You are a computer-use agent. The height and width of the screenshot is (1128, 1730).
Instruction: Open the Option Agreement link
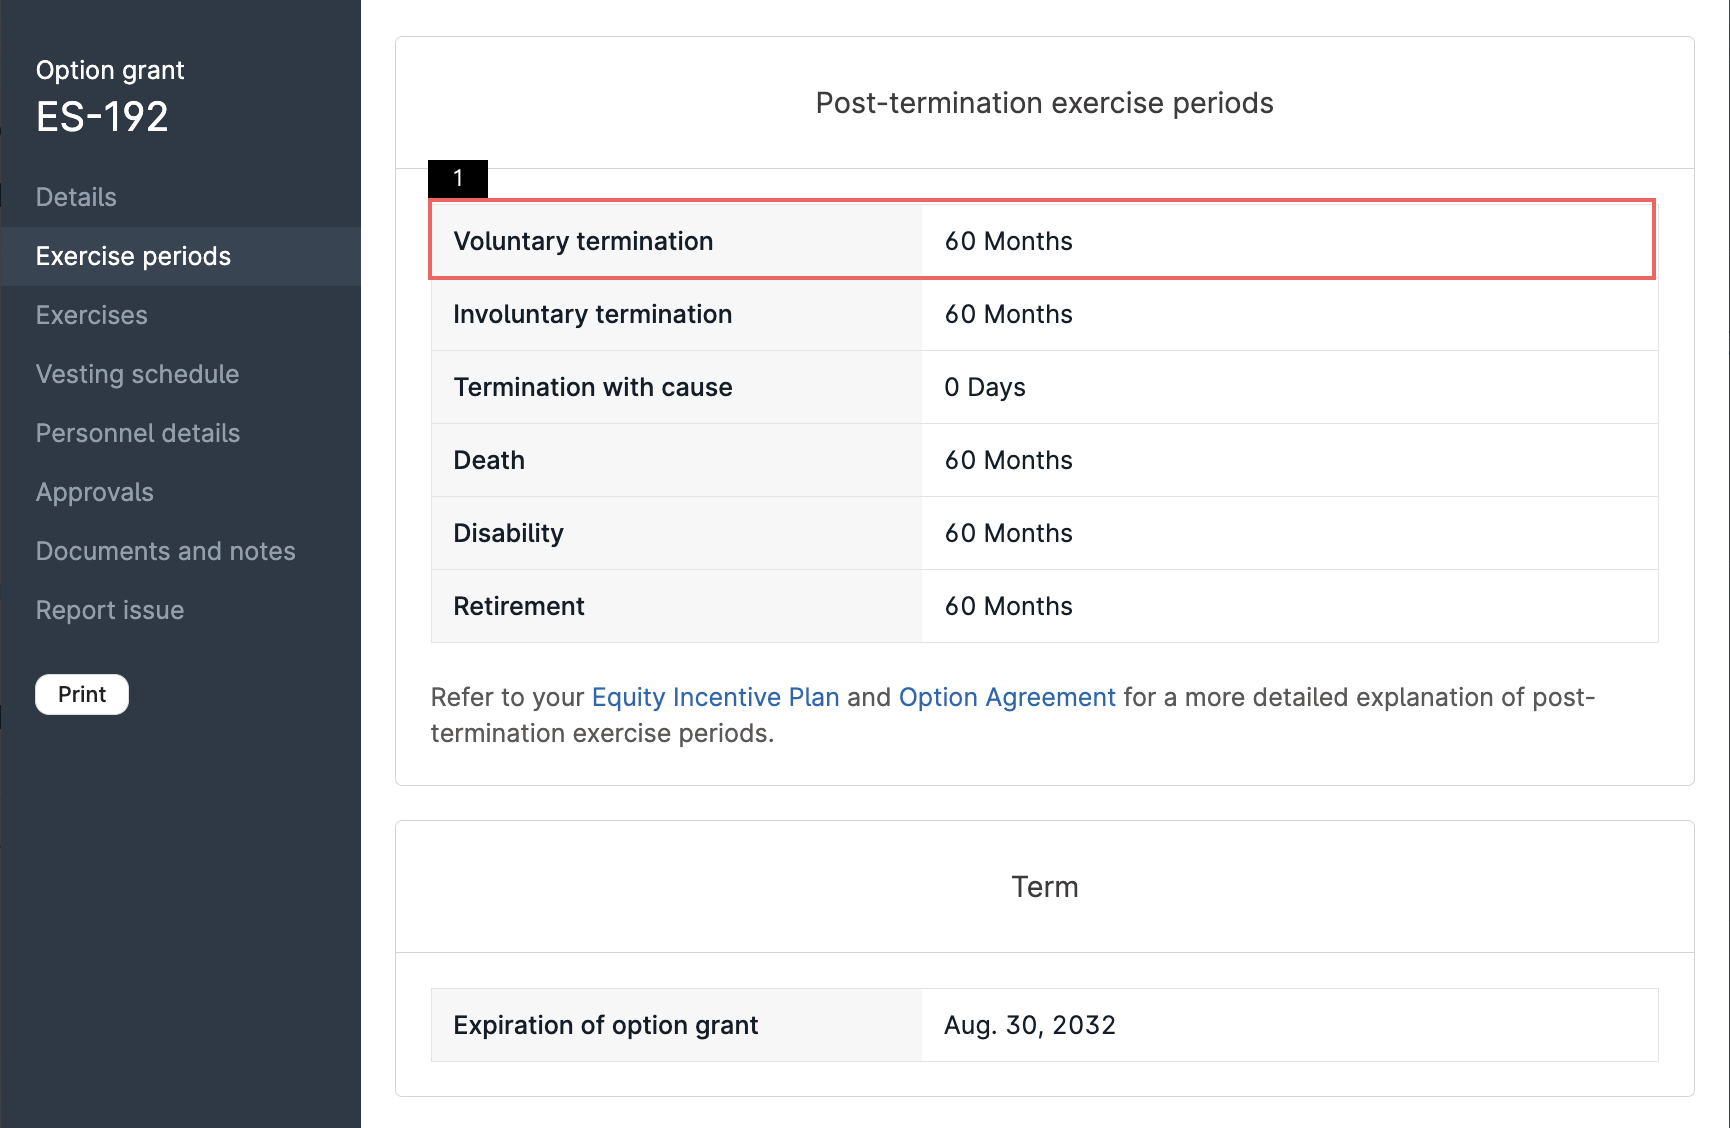coord(1007,697)
